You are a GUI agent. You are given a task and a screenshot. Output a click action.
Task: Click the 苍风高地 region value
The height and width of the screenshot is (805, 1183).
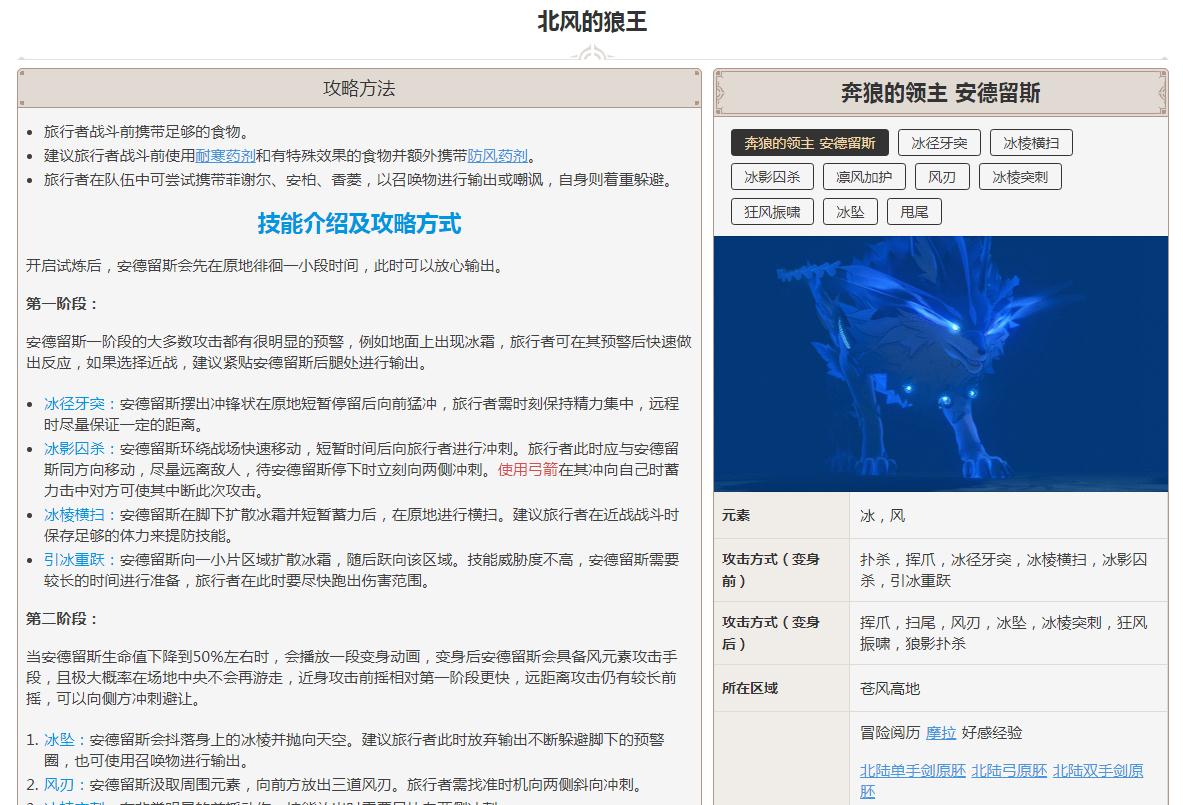[x=890, y=689]
